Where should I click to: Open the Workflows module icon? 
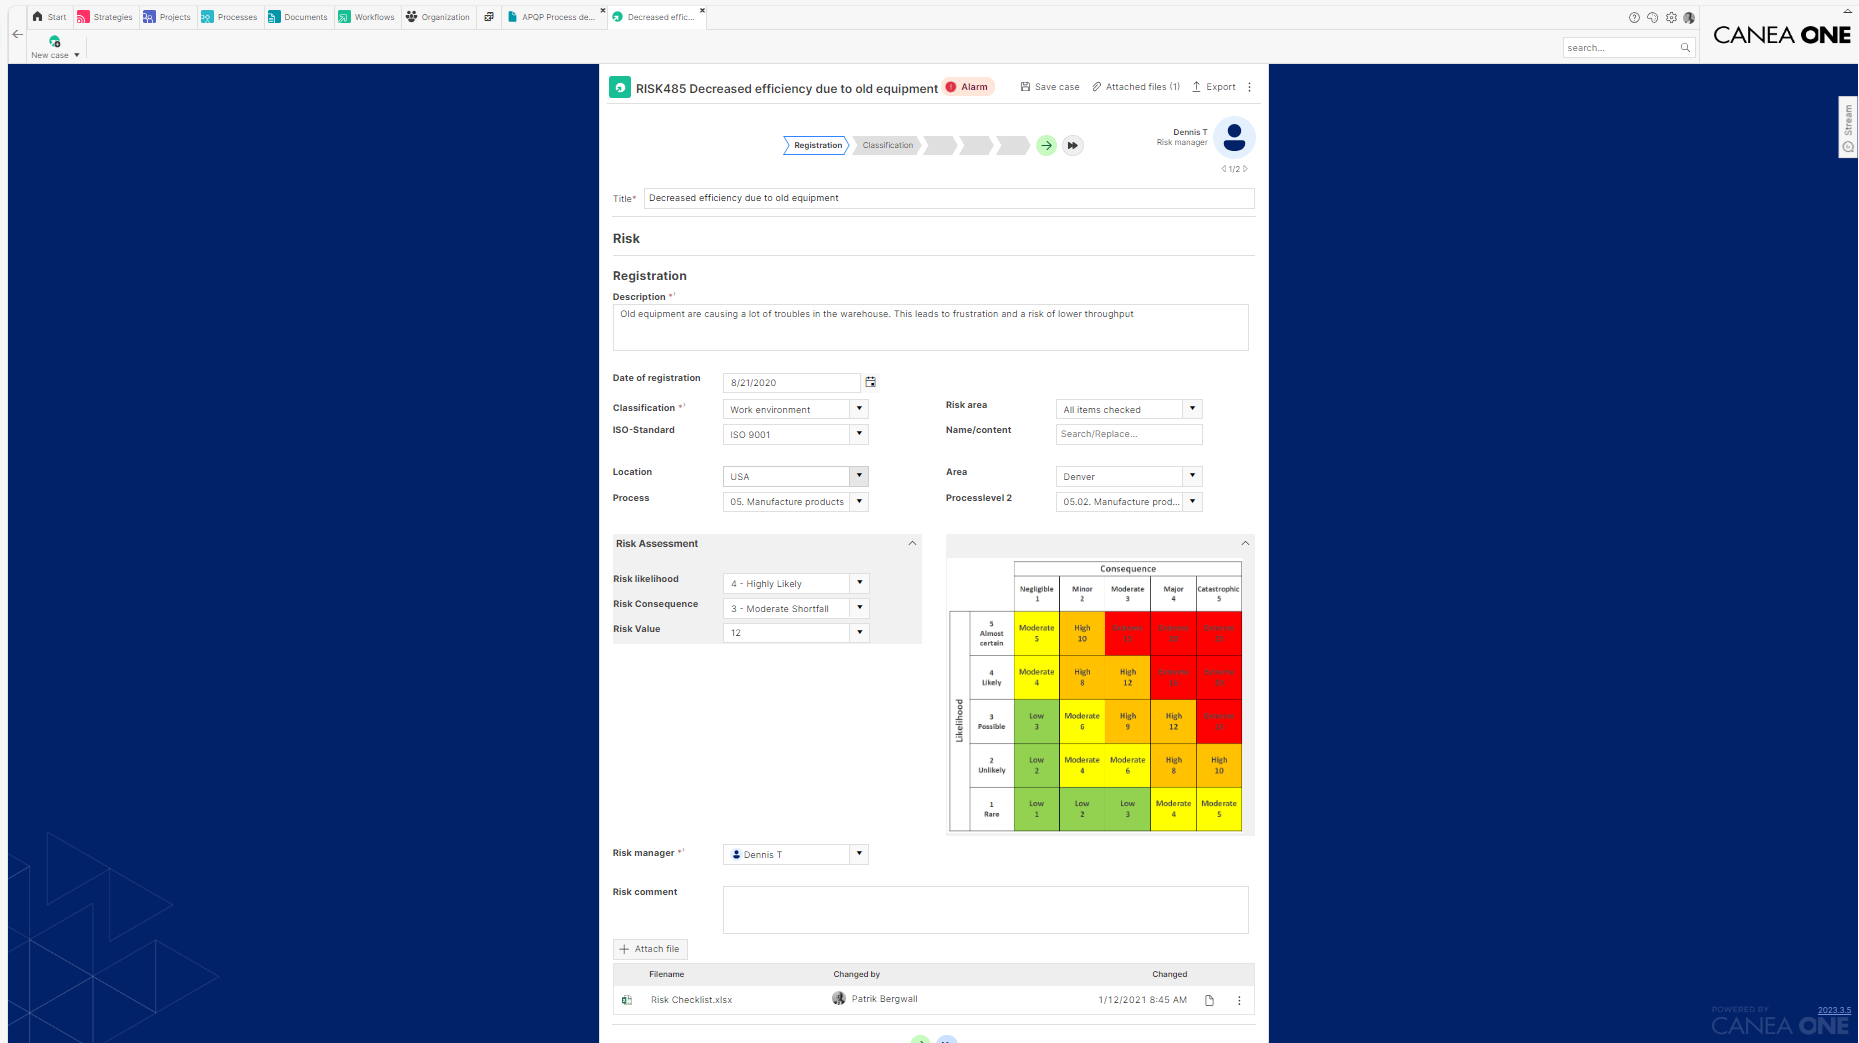tap(345, 17)
